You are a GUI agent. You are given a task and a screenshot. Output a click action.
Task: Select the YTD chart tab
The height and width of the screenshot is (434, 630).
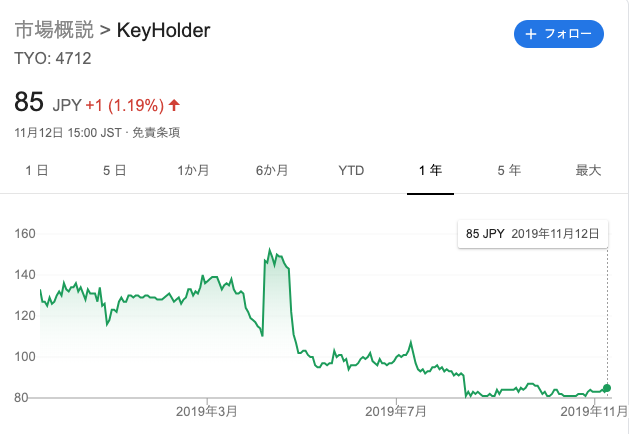pyautogui.click(x=351, y=170)
